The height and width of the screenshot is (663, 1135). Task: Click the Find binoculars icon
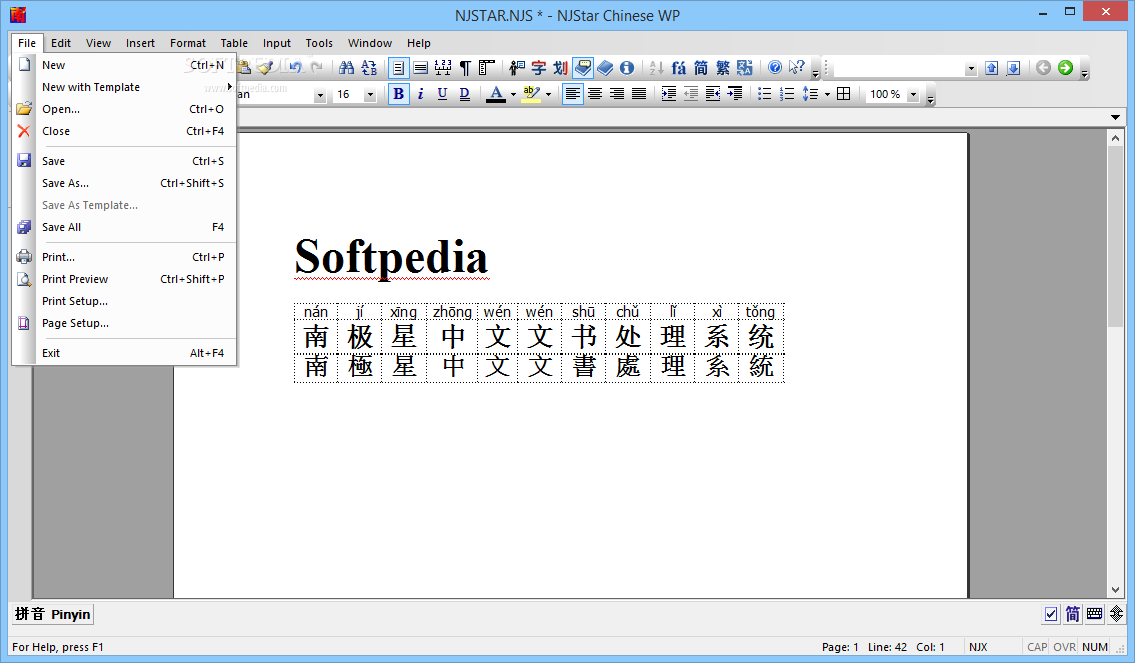(x=347, y=68)
